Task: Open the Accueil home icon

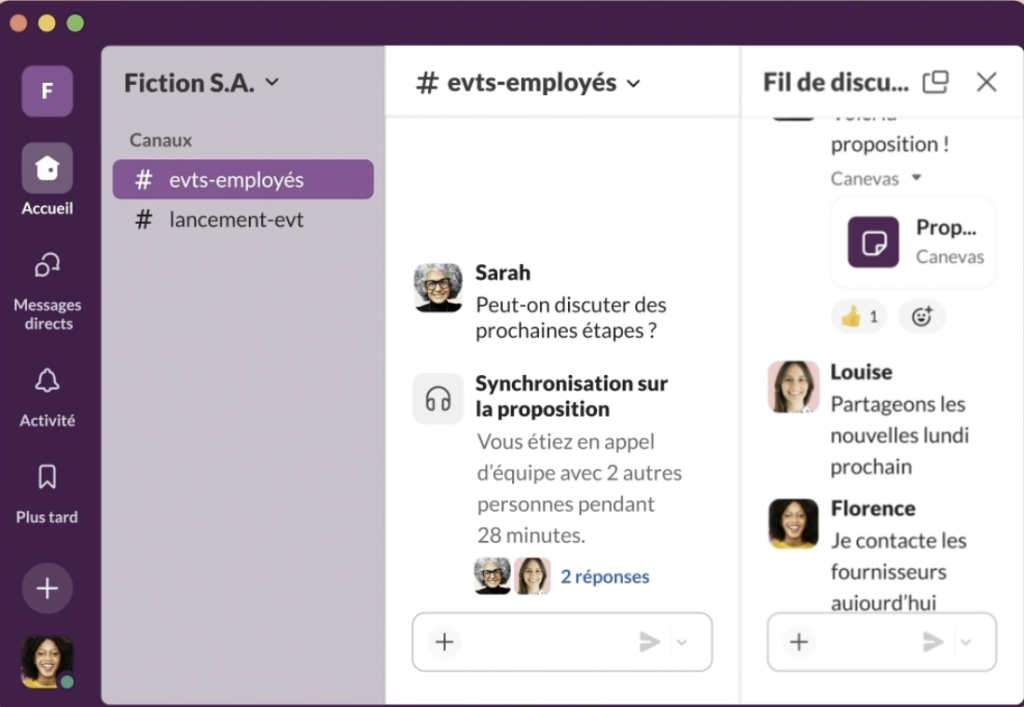Action: pyautogui.click(x=47, y=168)
